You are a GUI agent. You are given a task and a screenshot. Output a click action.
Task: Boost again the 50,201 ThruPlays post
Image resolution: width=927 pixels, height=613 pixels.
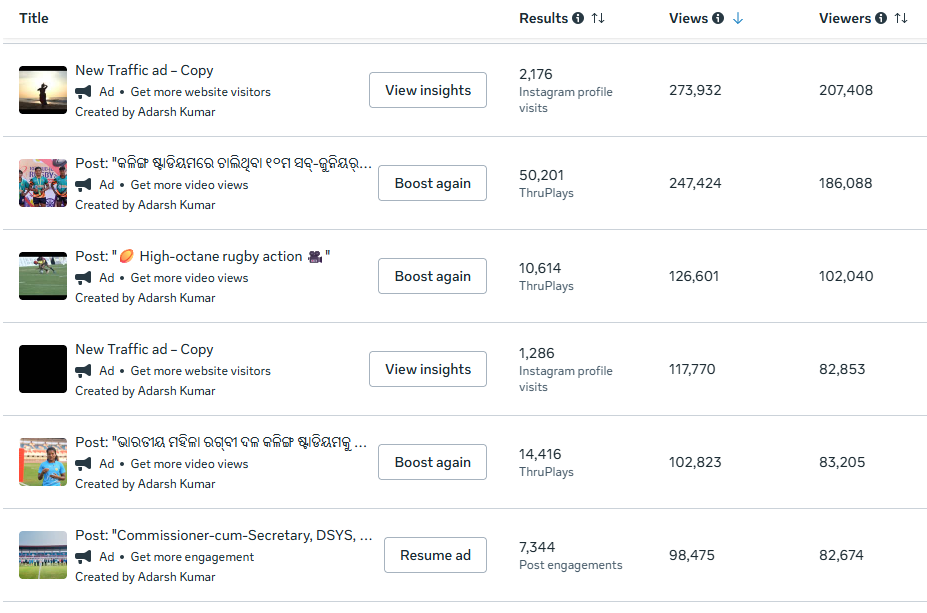point(432,183)
